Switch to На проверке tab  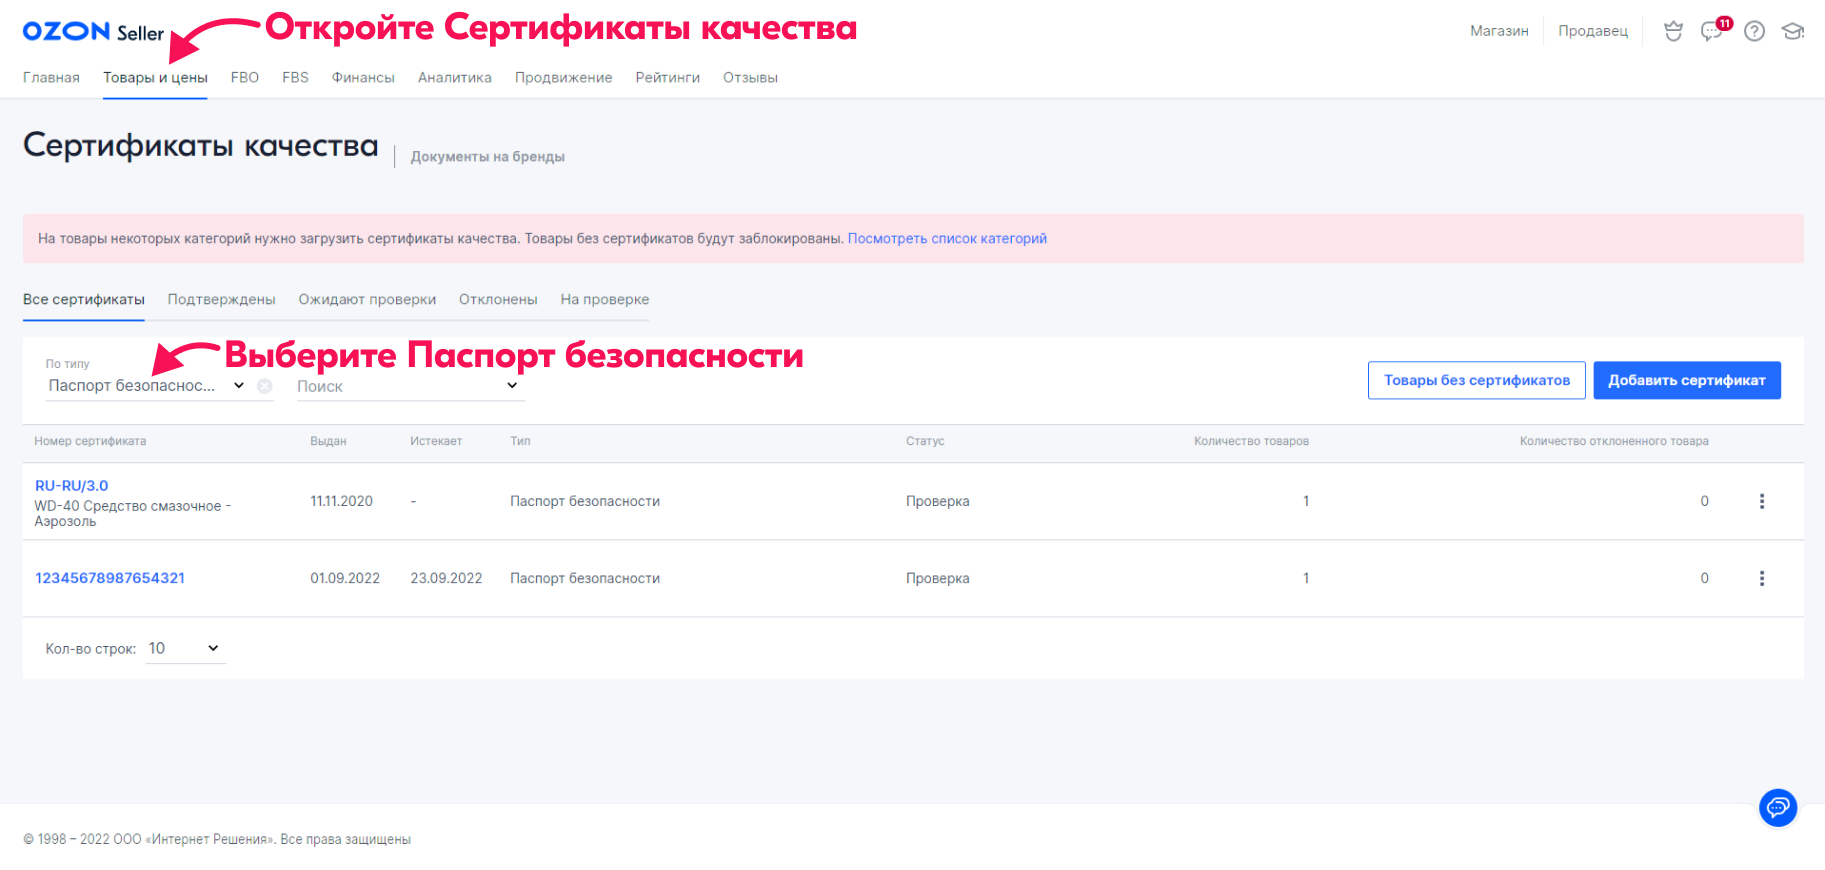click(605, 299)
